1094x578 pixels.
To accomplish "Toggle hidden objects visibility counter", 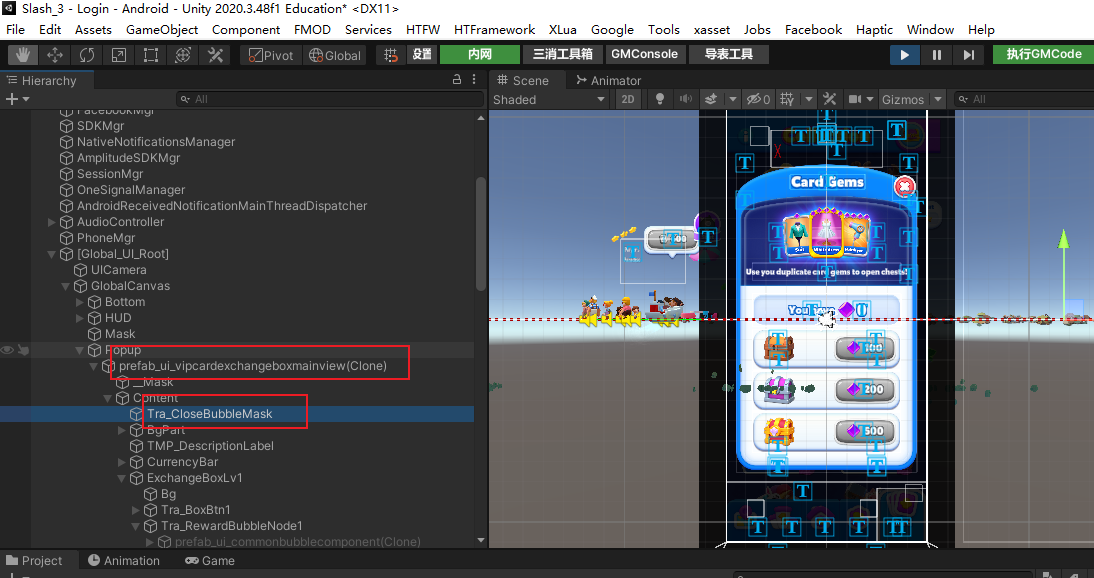I will tap(758, 99).
